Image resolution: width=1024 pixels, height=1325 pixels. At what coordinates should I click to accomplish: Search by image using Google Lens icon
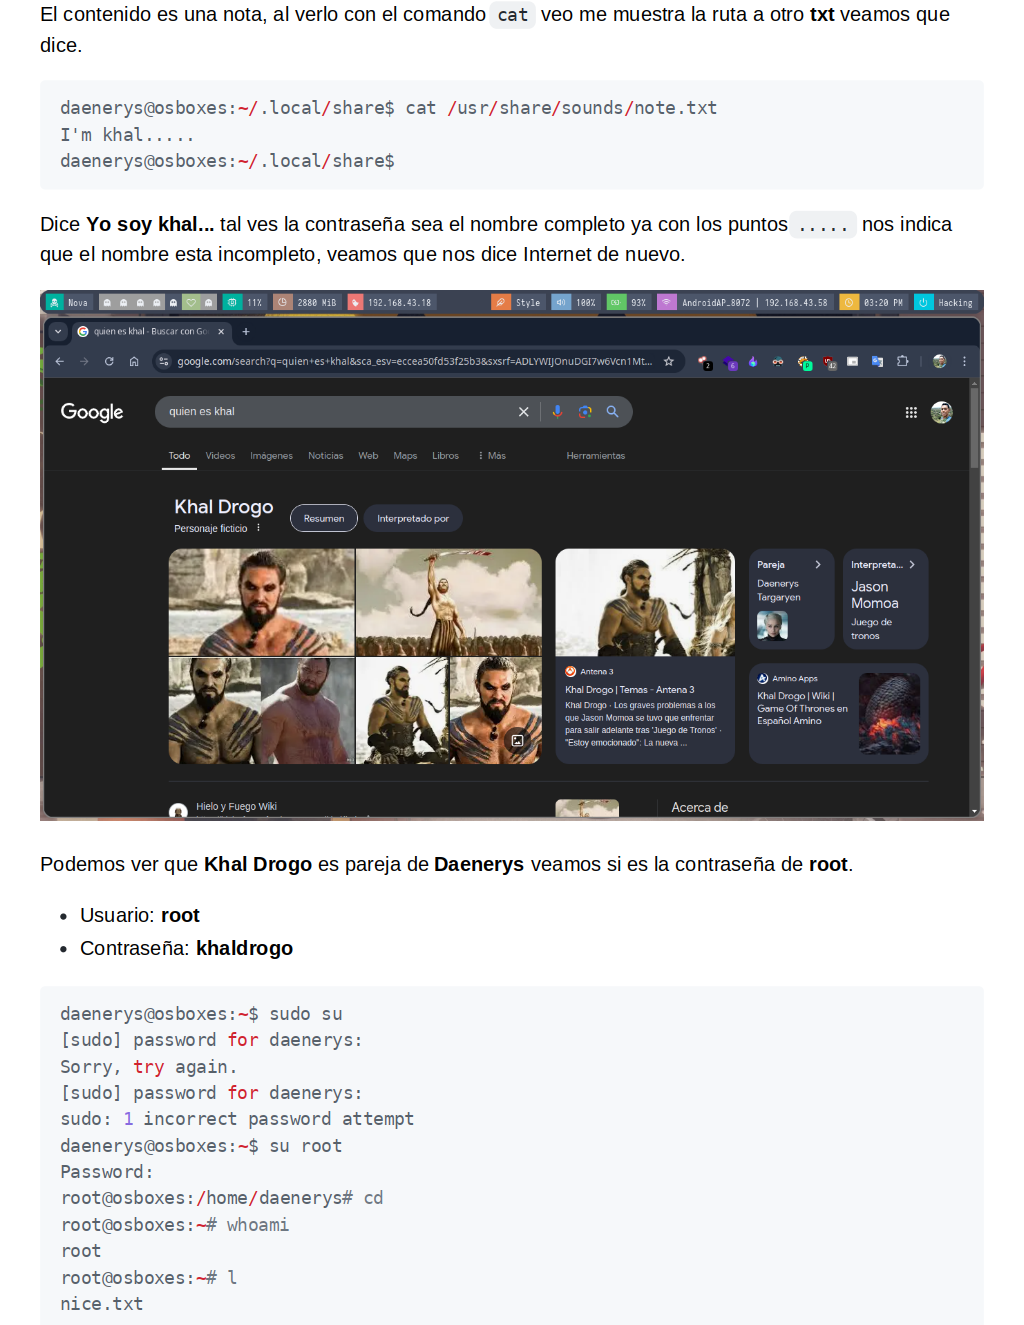[x=585, y=412]
